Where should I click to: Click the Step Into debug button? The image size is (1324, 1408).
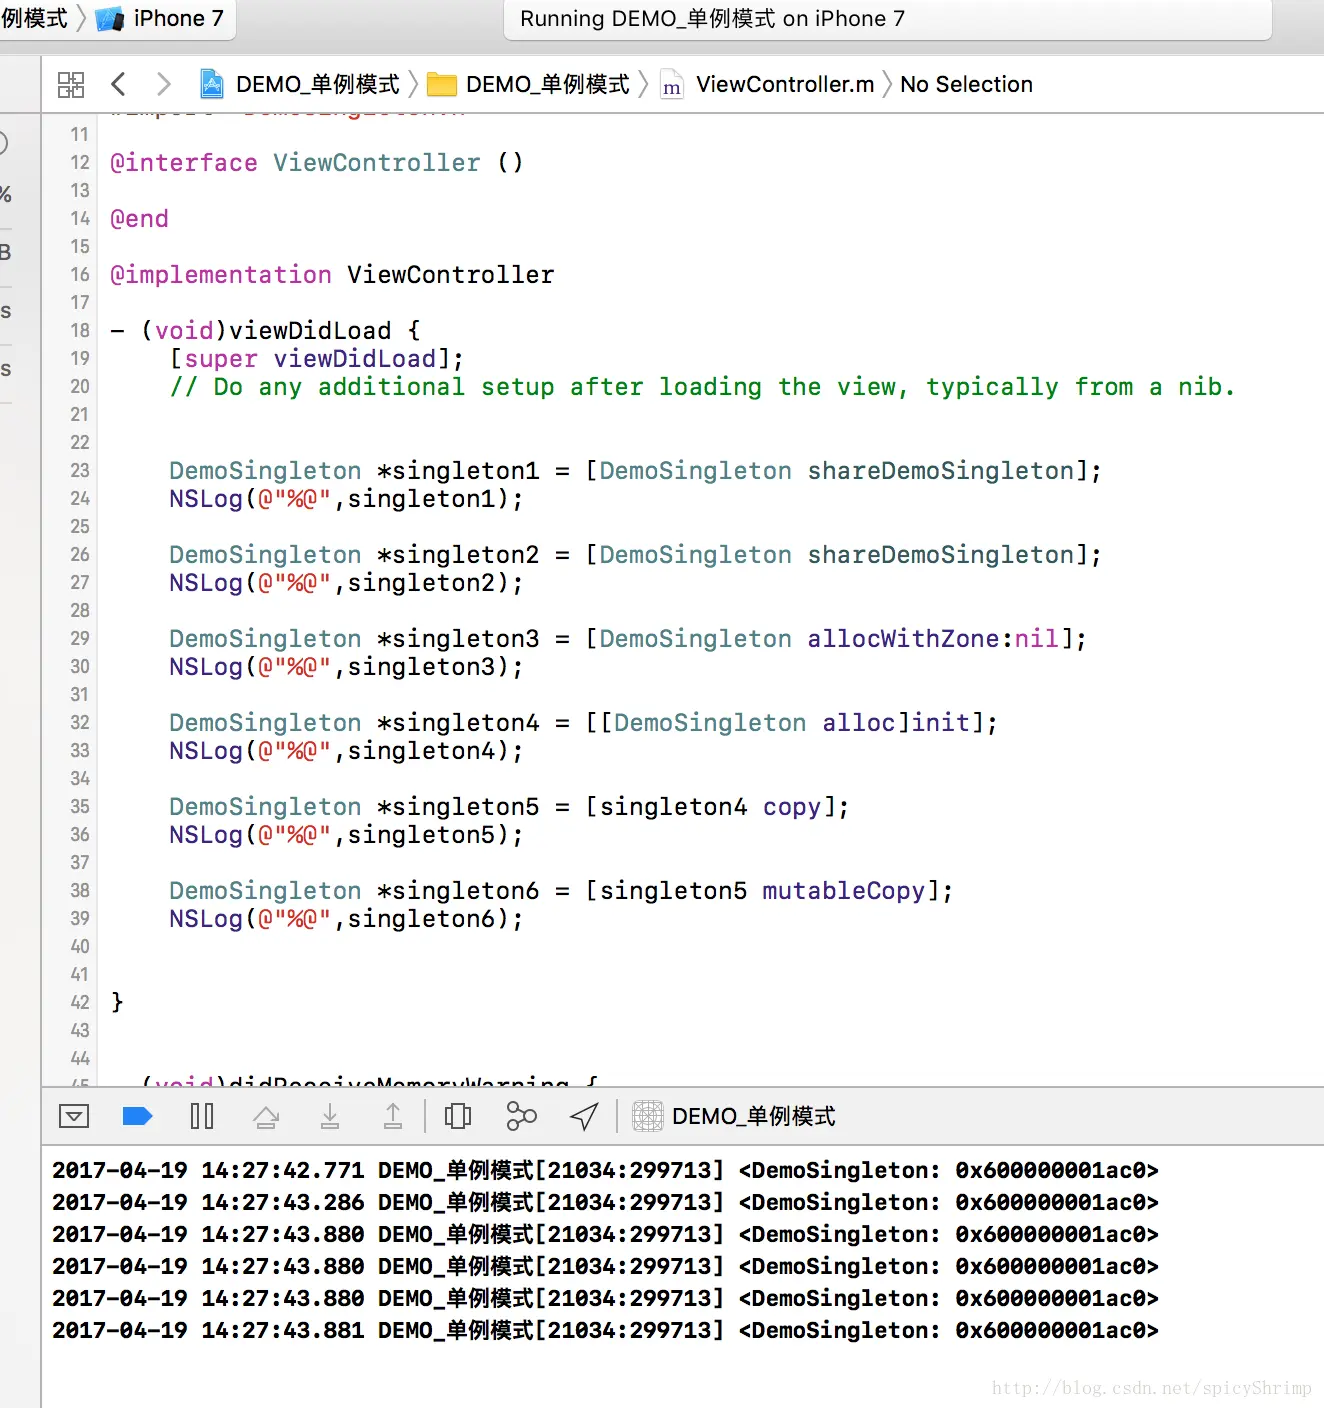tap(330, 1116)
